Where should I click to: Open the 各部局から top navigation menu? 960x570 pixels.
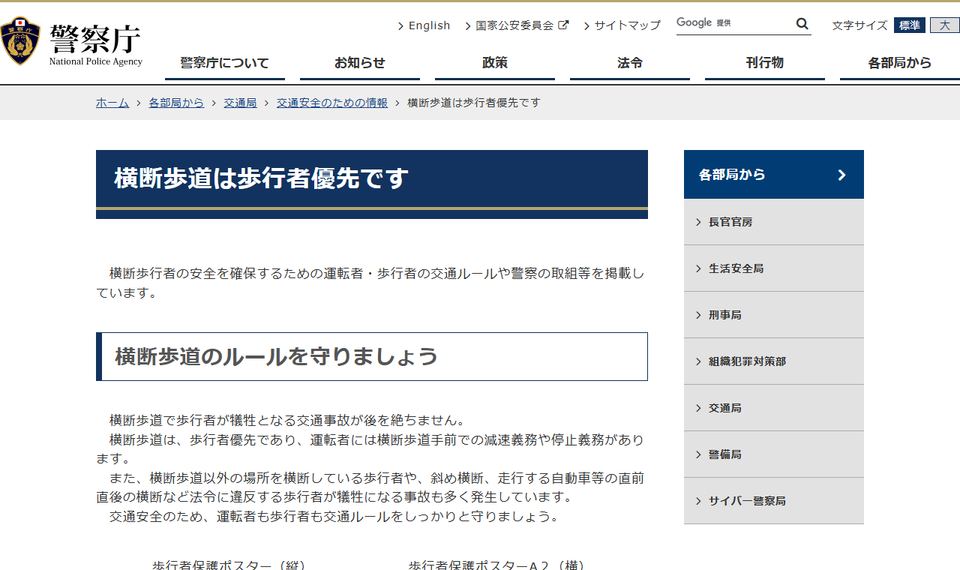899,63
